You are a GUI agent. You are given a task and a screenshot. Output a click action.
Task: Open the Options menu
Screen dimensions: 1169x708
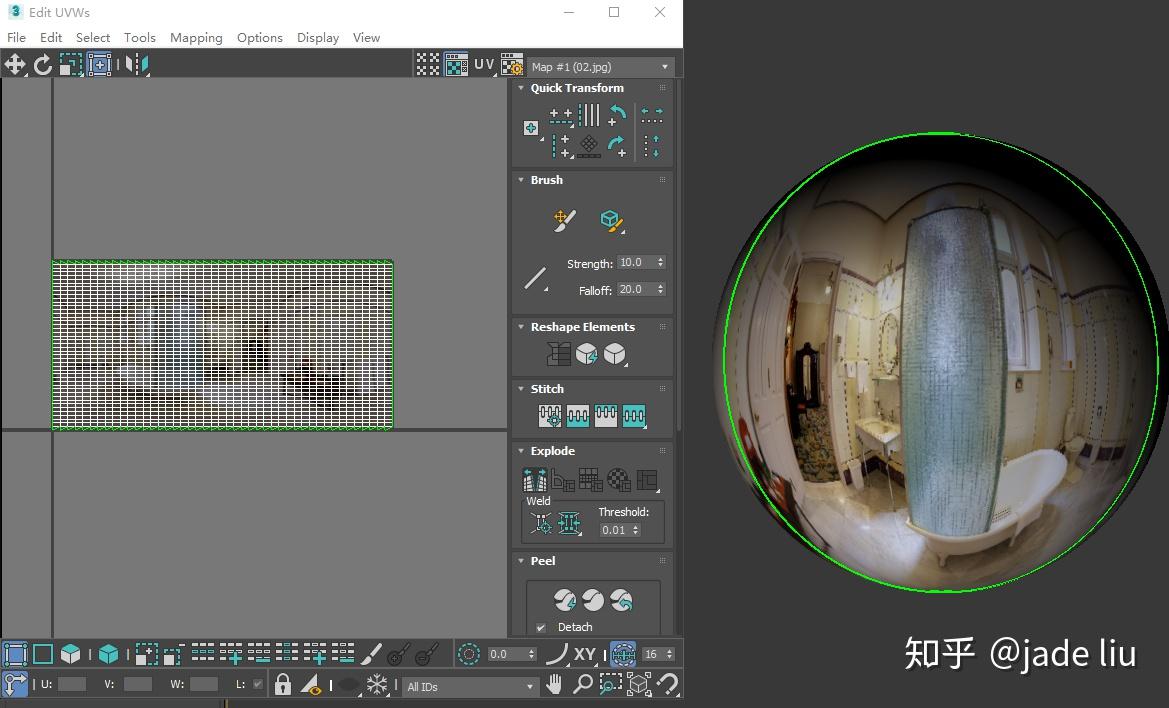click(x=259, y=37)
